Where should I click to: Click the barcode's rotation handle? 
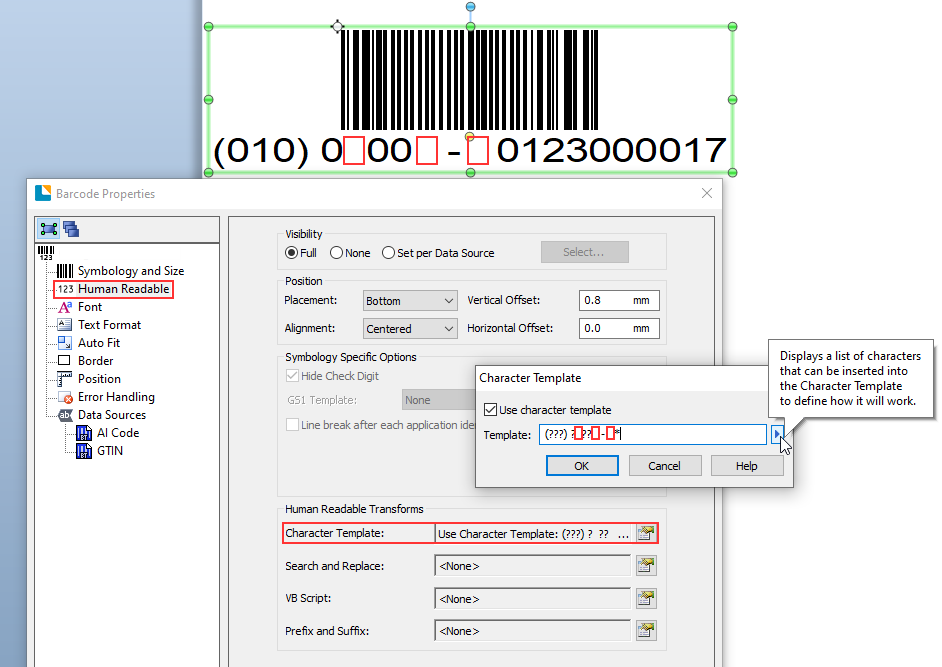click(470, 7)
